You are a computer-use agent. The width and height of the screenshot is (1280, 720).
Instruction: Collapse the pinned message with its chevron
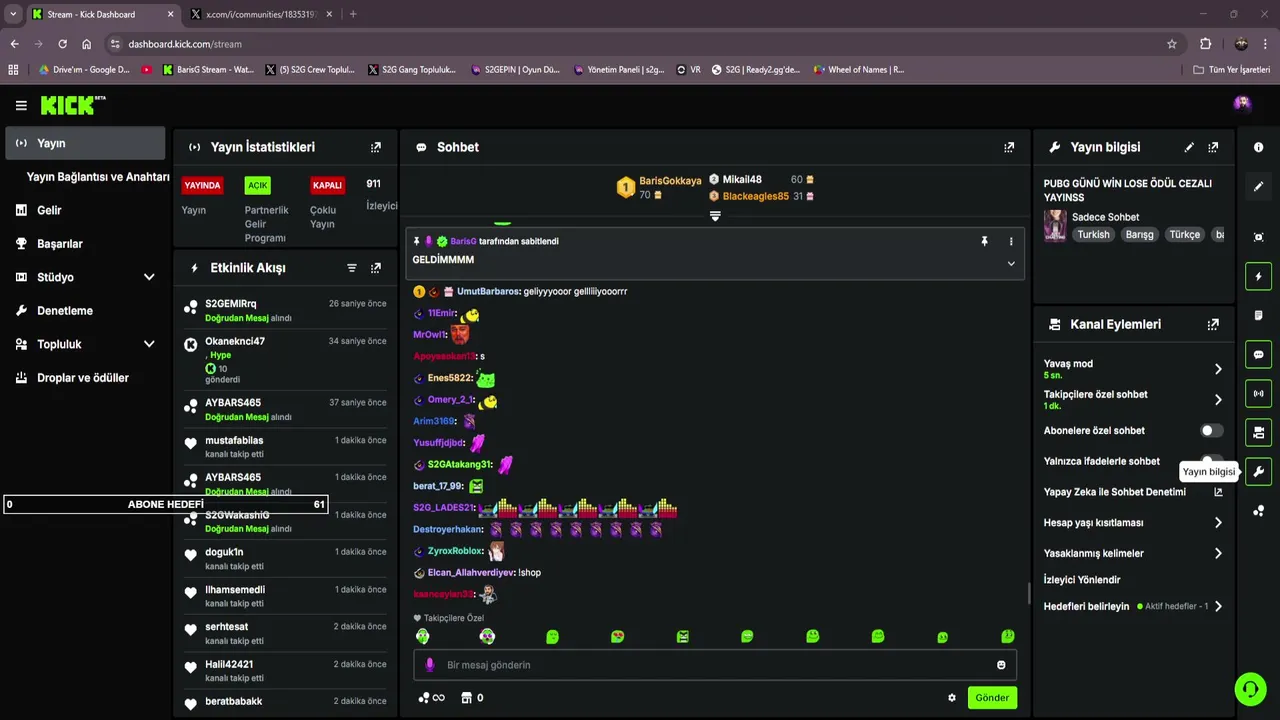[x=1011, y=264]
